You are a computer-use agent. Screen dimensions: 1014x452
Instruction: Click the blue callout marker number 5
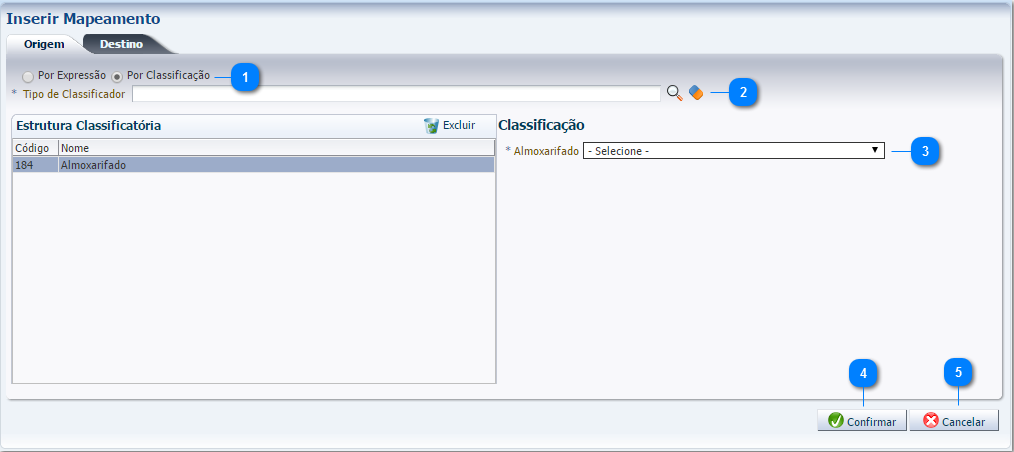point(958,372)
